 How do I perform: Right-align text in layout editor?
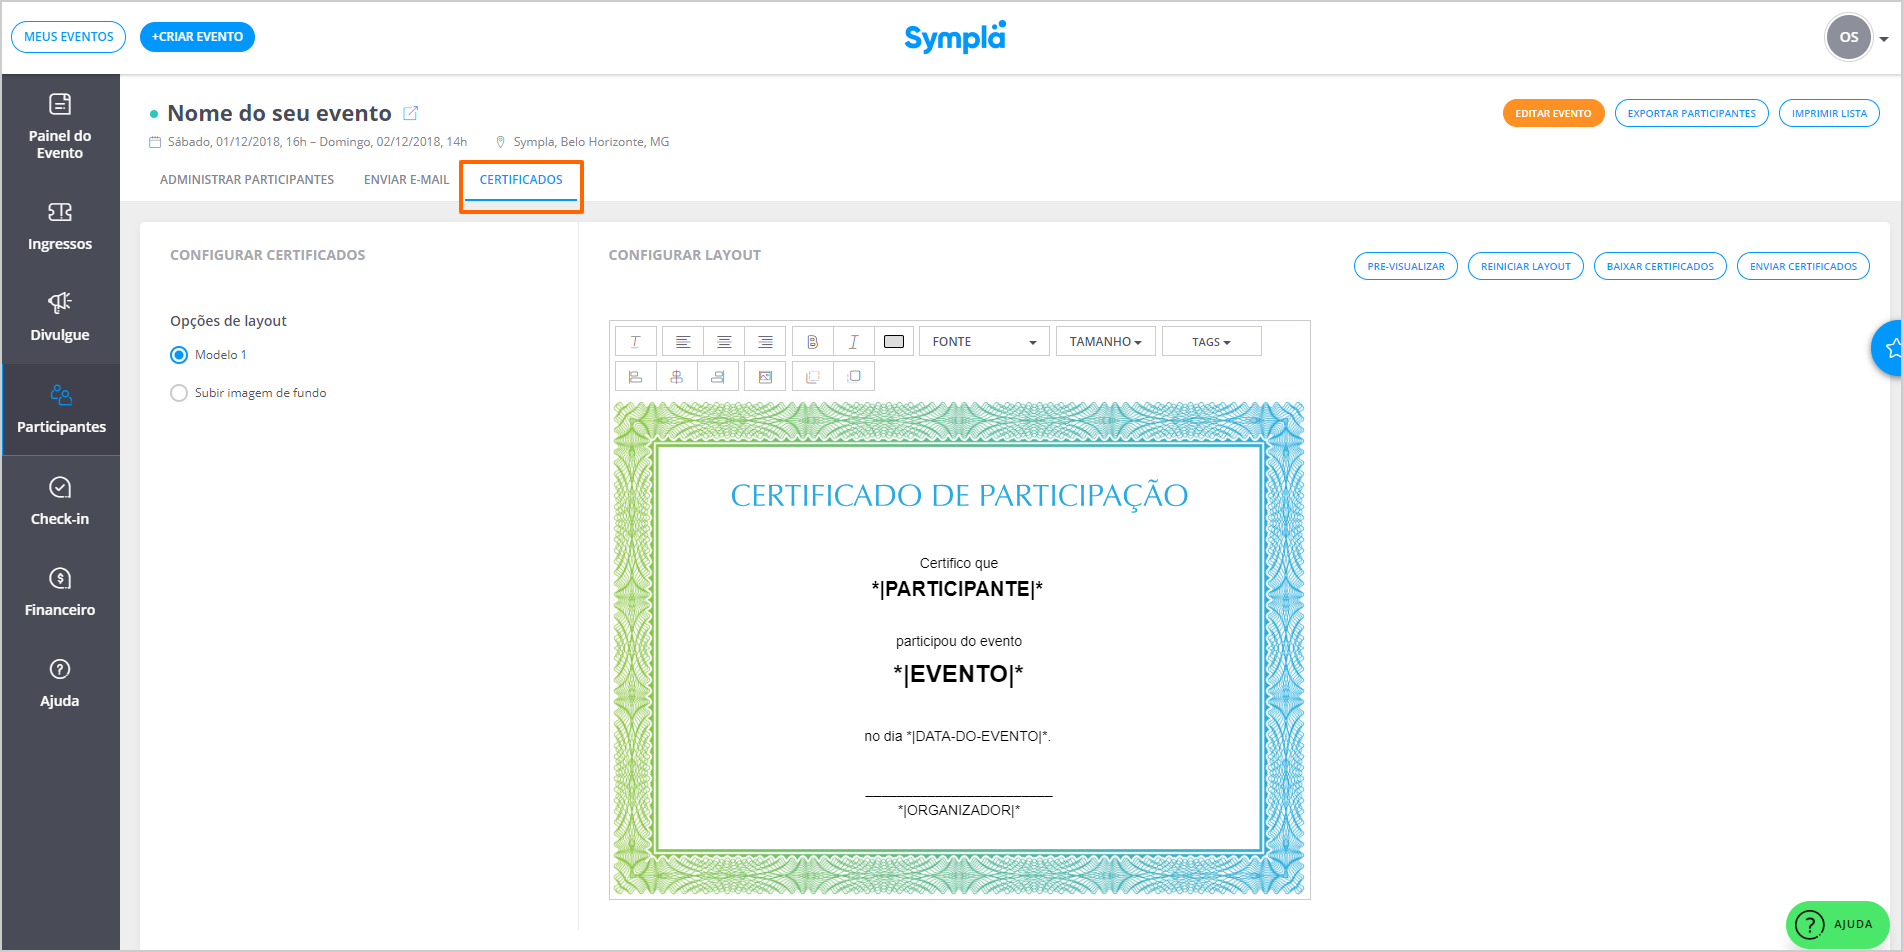tap(765, 342)
